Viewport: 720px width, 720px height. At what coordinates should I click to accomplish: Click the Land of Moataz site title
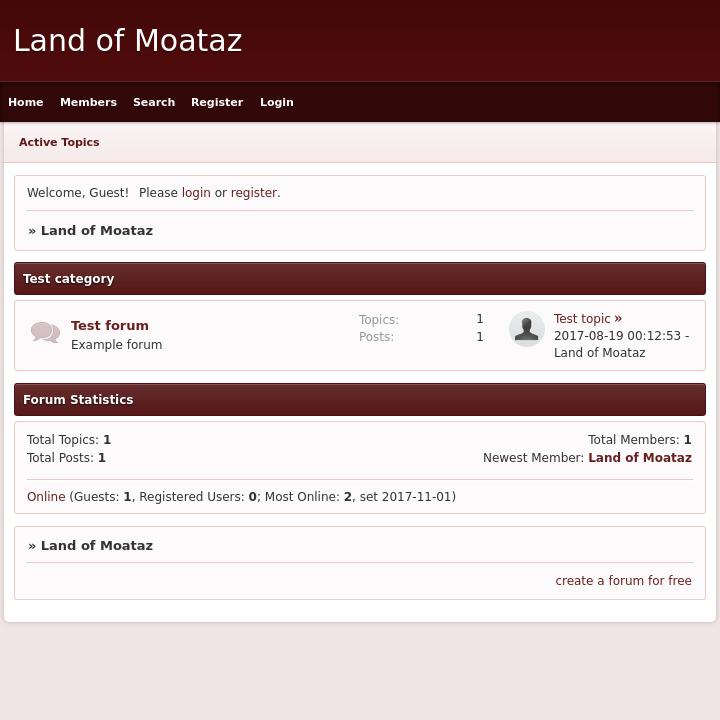(128, 41)
